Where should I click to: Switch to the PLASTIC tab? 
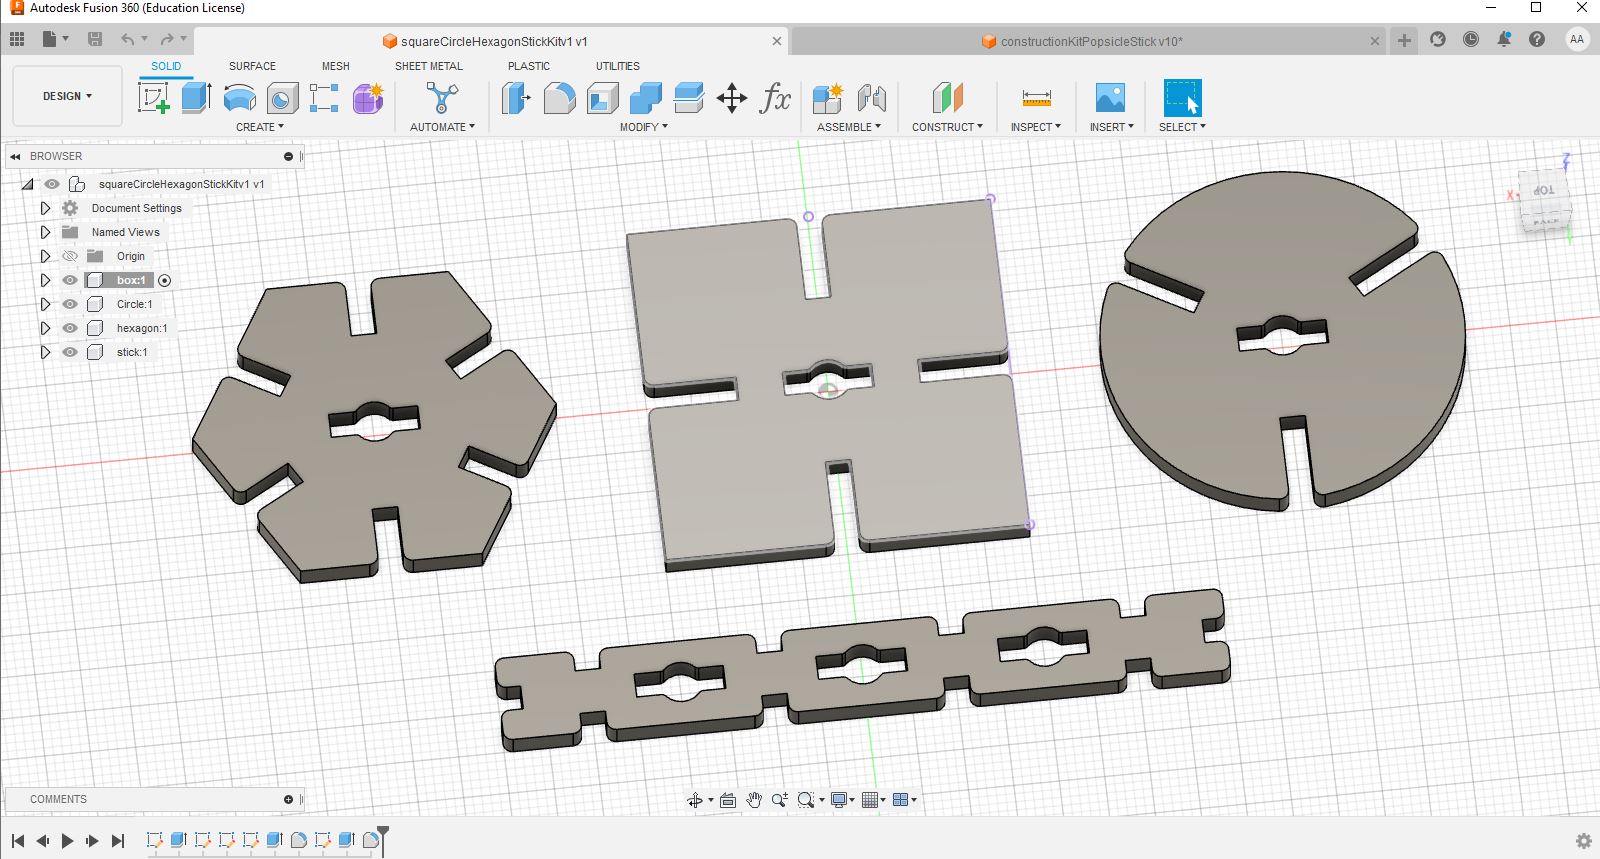pos(529,66)
